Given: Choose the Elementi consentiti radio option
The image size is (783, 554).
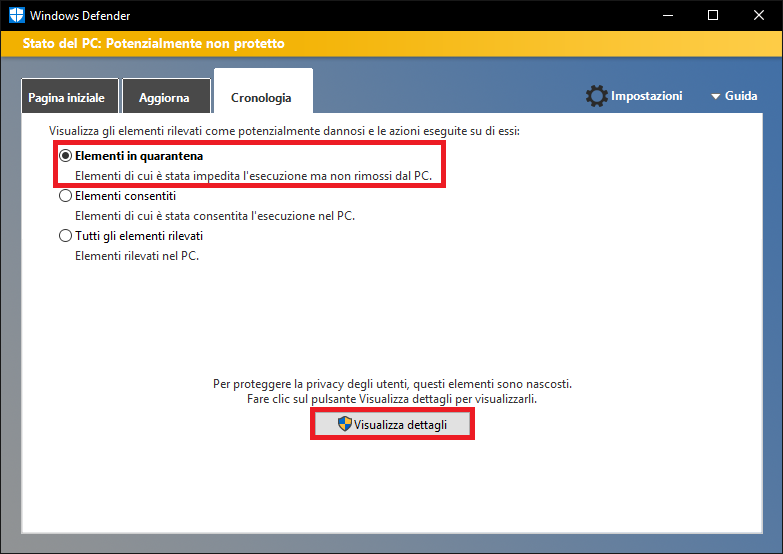Looking at the screenshot, I should tap(66, 196).
